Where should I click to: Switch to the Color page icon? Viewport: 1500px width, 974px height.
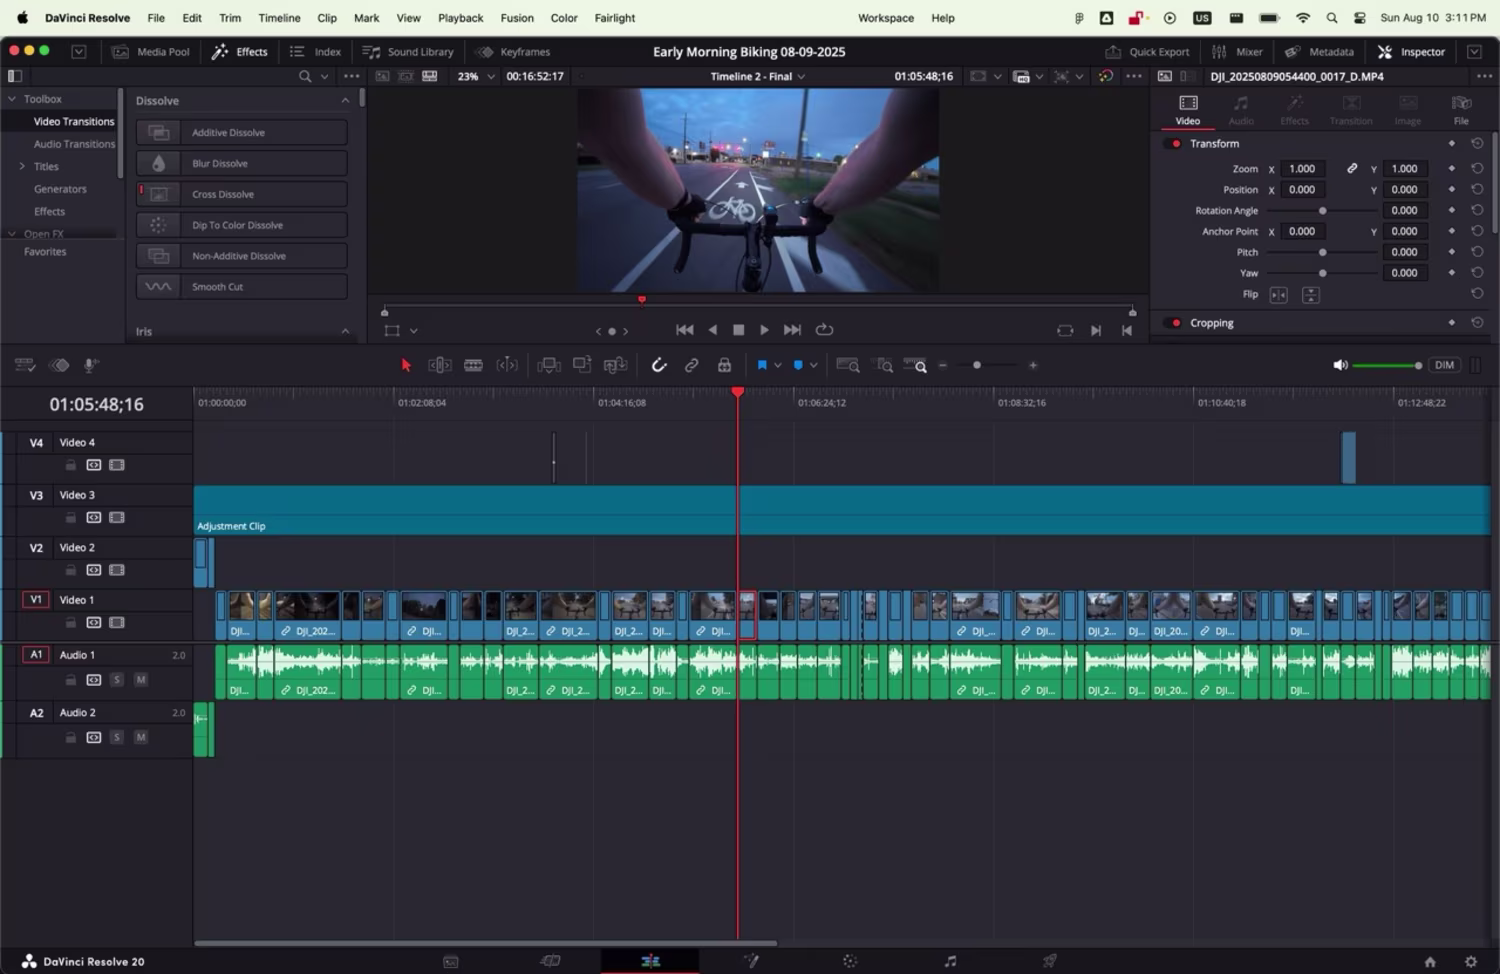click(x=849, y=961)
